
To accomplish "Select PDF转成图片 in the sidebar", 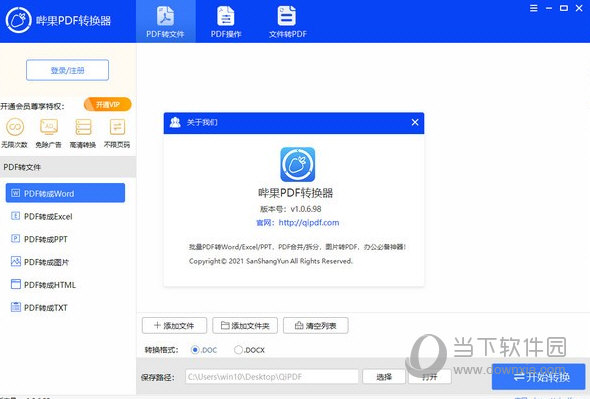I will [65, 262].
